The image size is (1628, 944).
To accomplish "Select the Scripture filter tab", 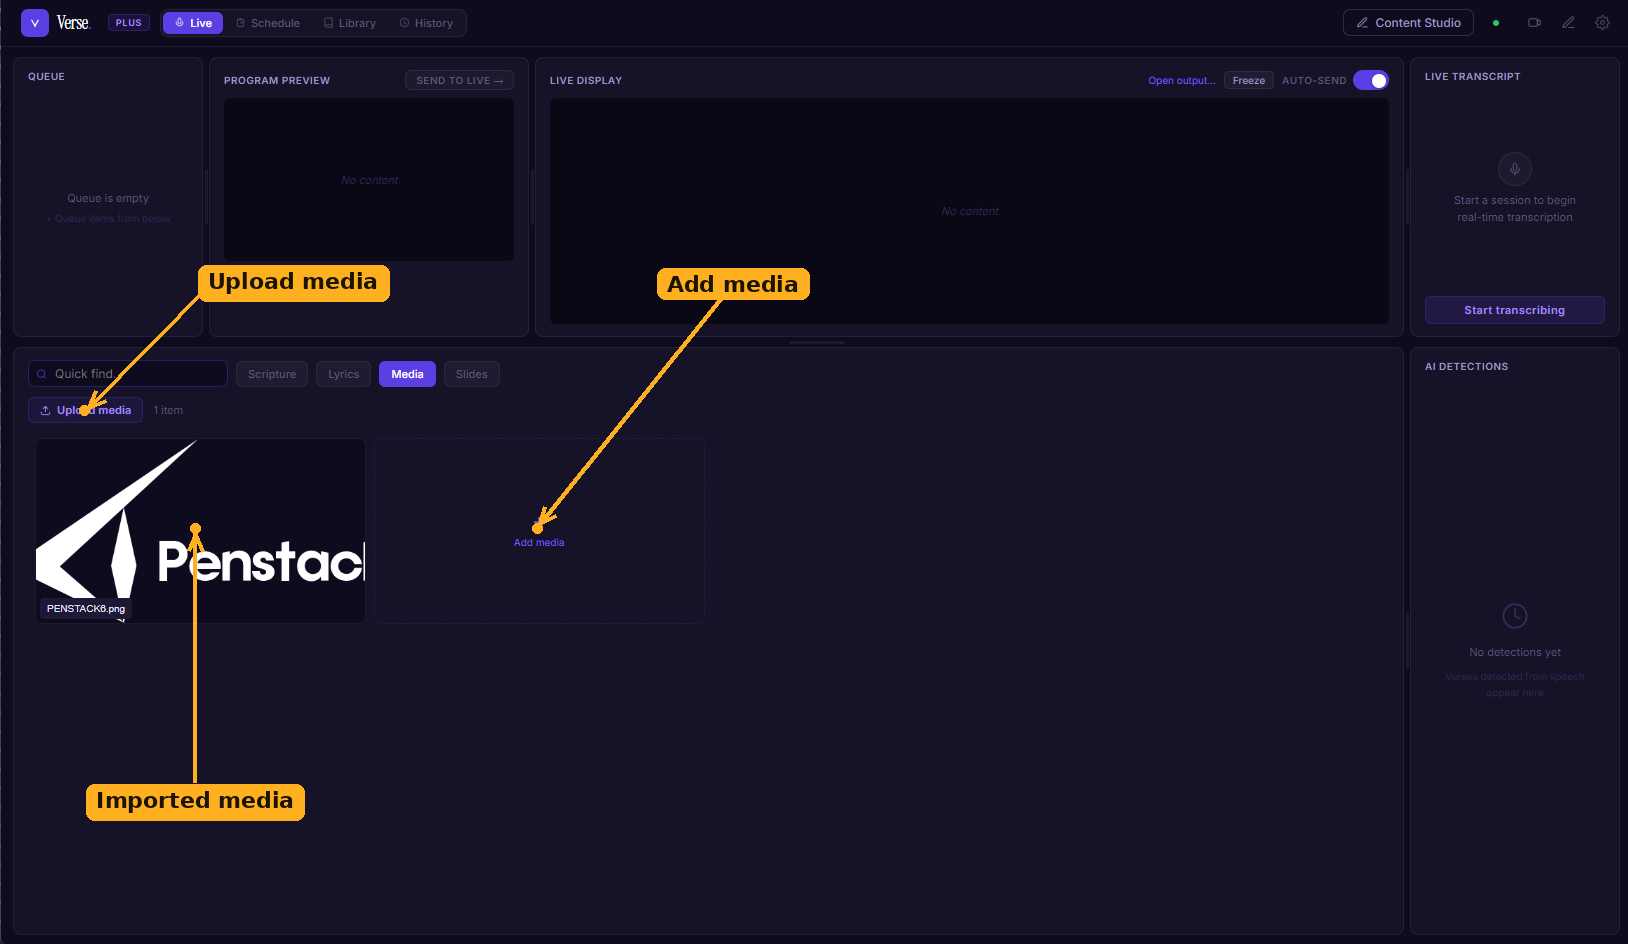I will 272,374.
